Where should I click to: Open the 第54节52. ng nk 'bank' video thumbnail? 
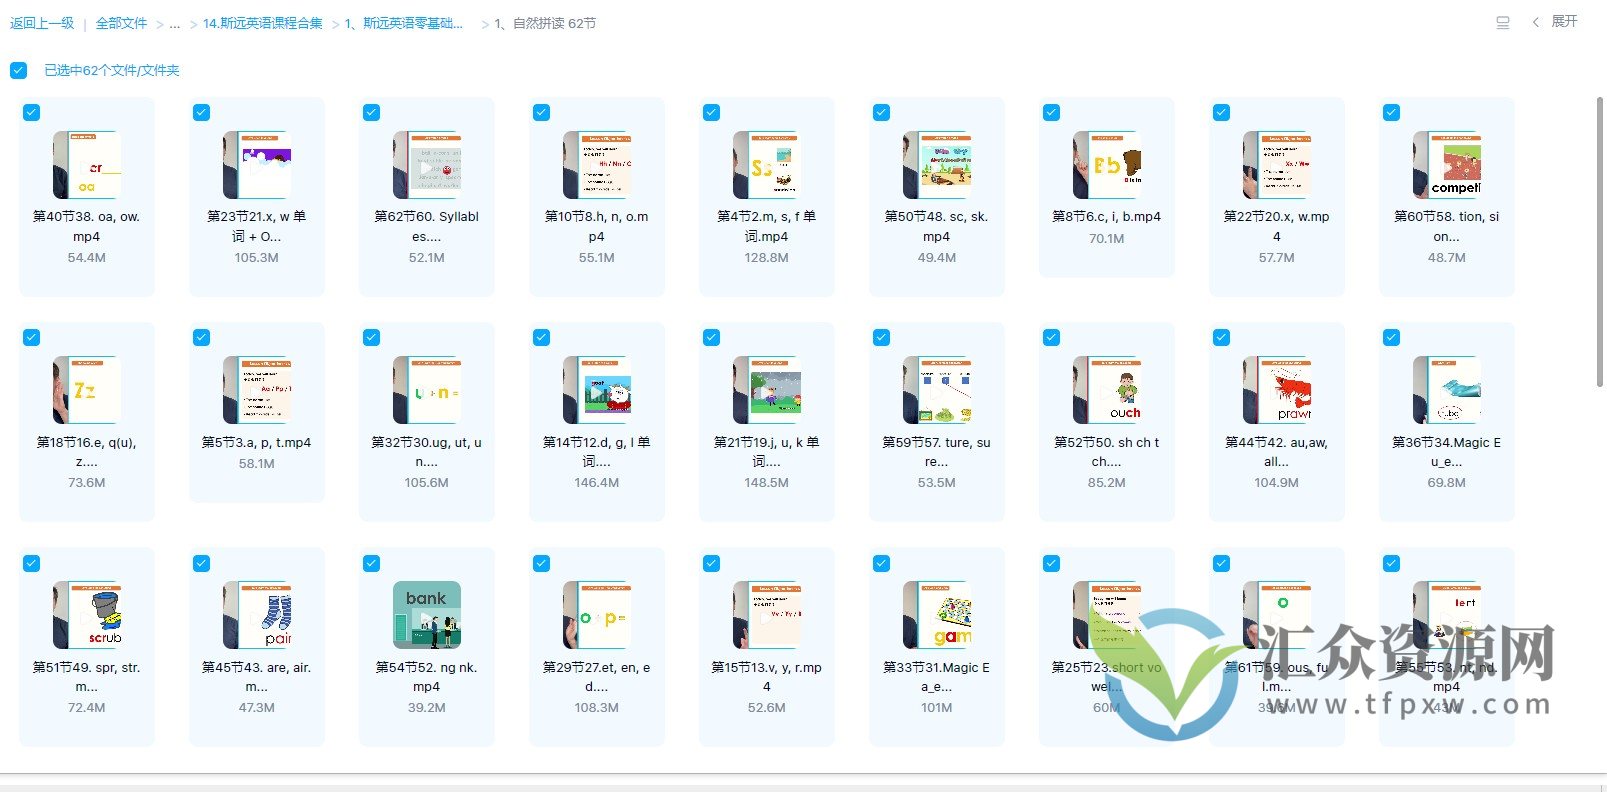click(427, 615)
